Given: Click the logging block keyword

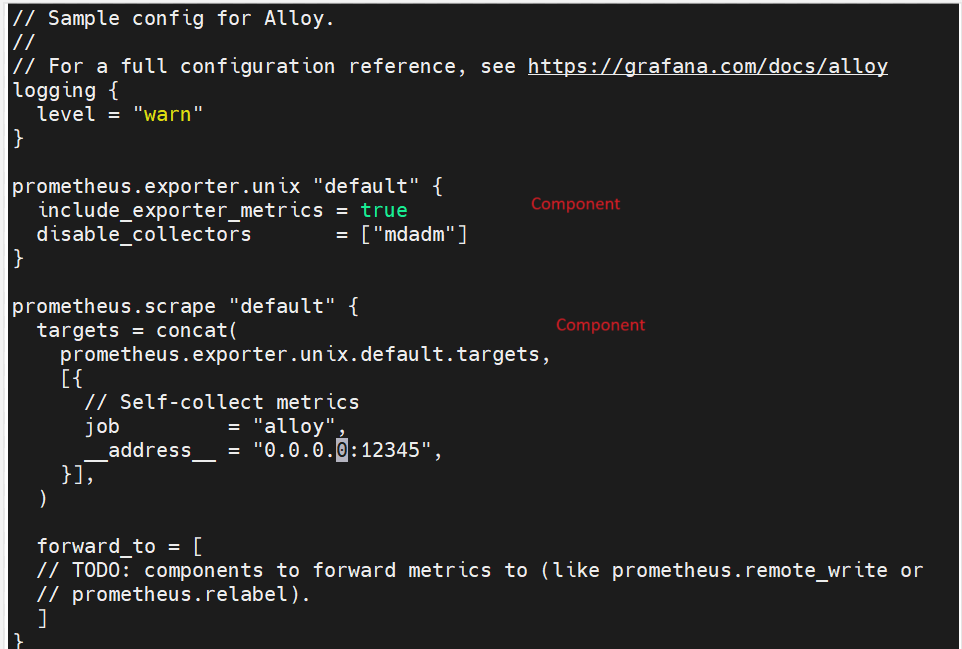Looking at the screenshot, I should point(54,91).
